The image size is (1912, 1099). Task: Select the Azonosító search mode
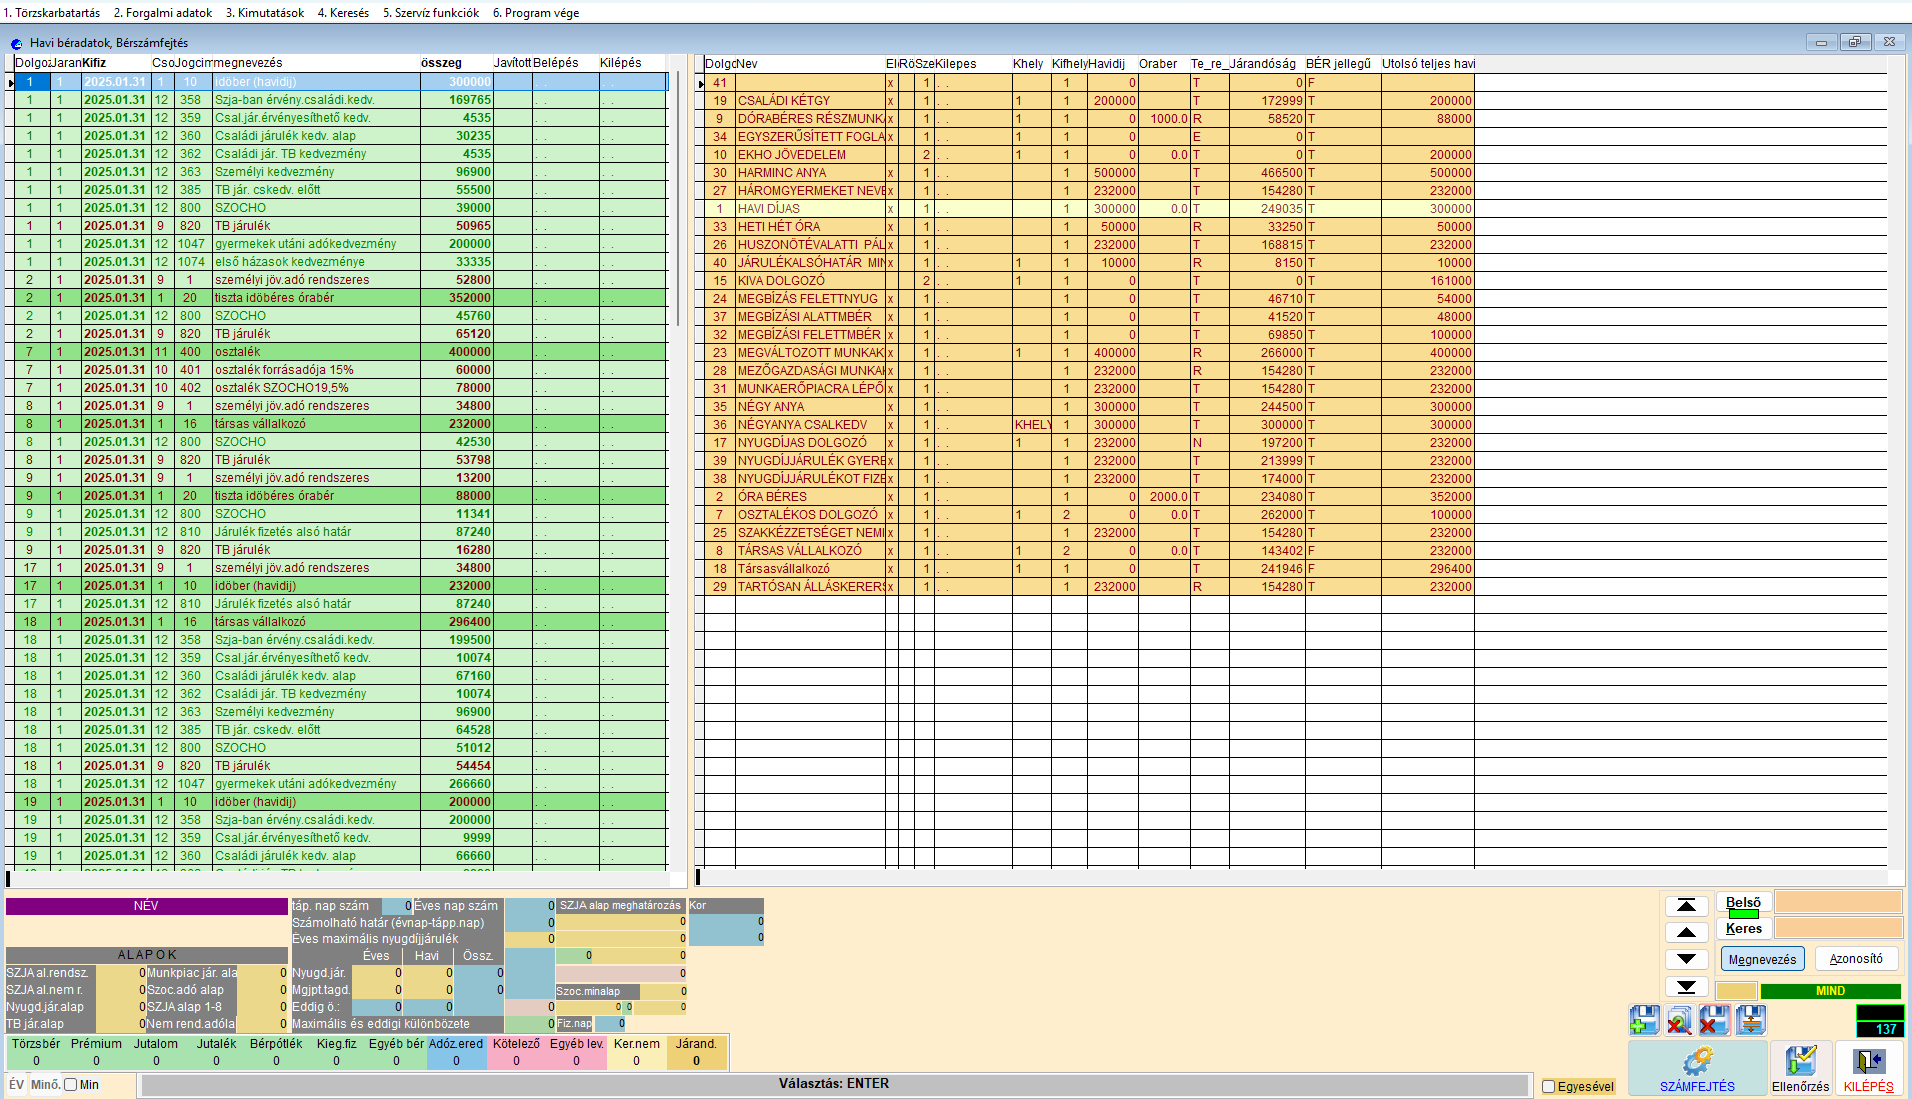tap(1856, 959)
